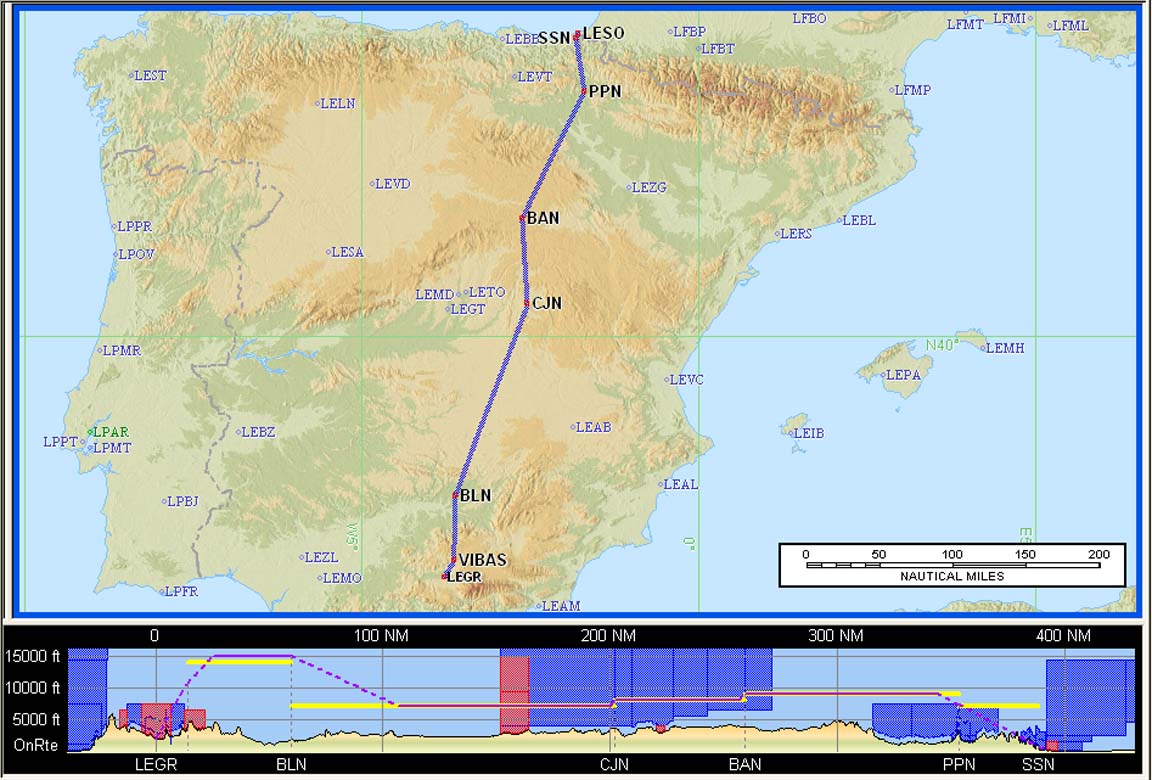
Task: Select the green LPAR airport marker
Action: tap(90, 432)
